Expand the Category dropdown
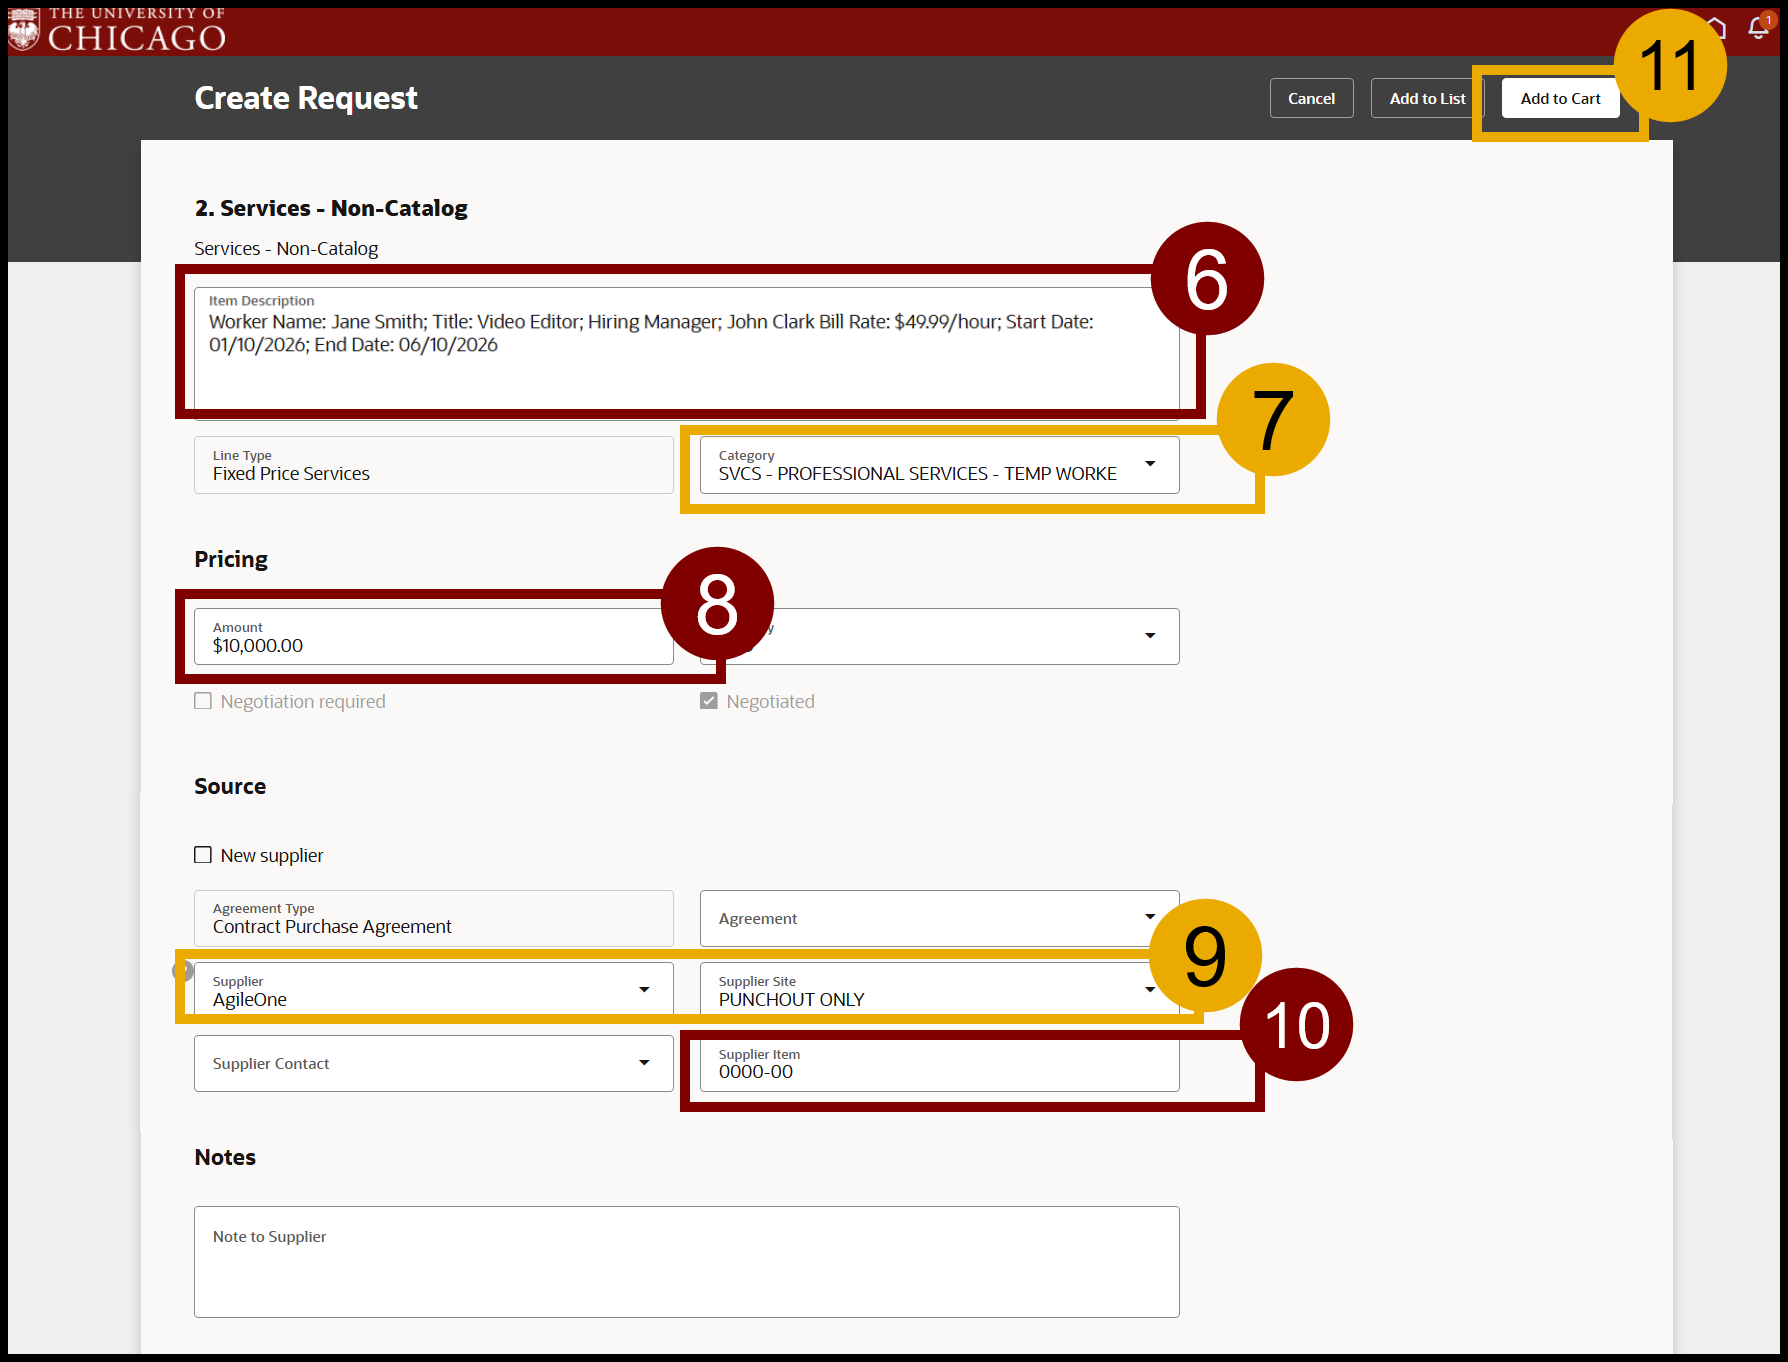Viewport: 1788px width, 1362px height. point(1150,464)
